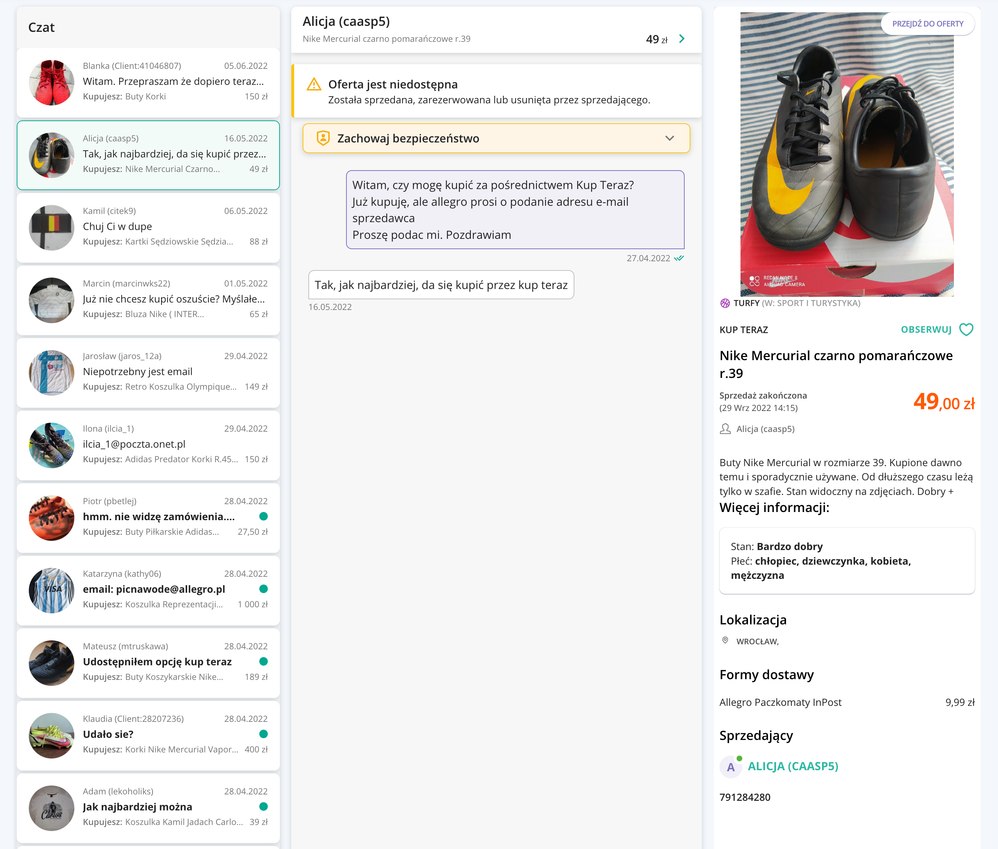Click the heart icon next to Obserwuj
The height and width of the screenshot is (849, 998).
tap(965, 330)
